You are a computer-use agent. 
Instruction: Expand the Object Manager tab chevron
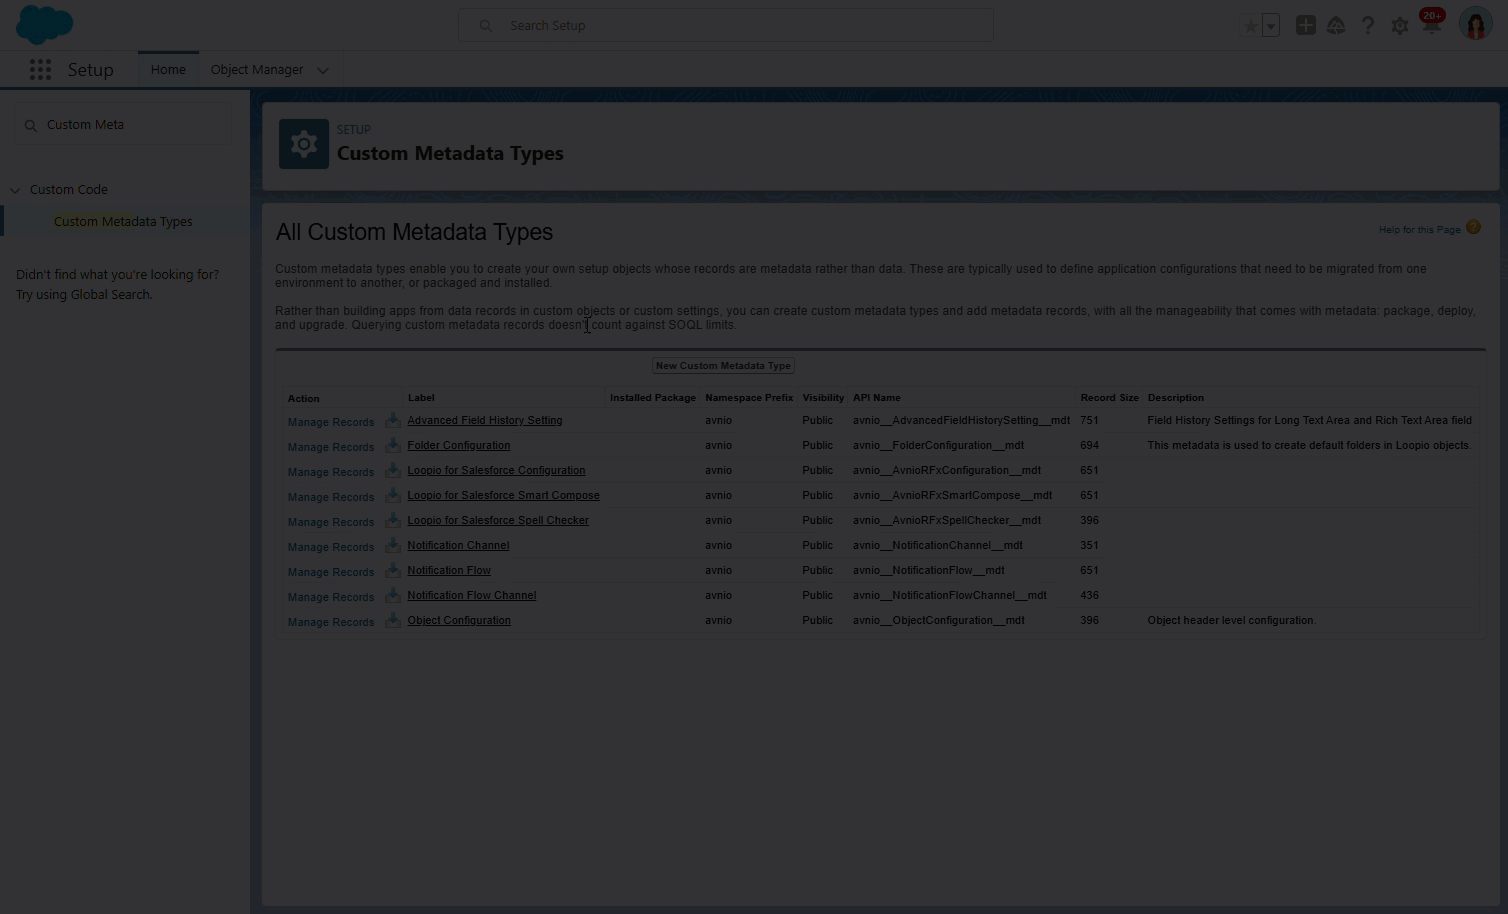[x=322, y=70]
